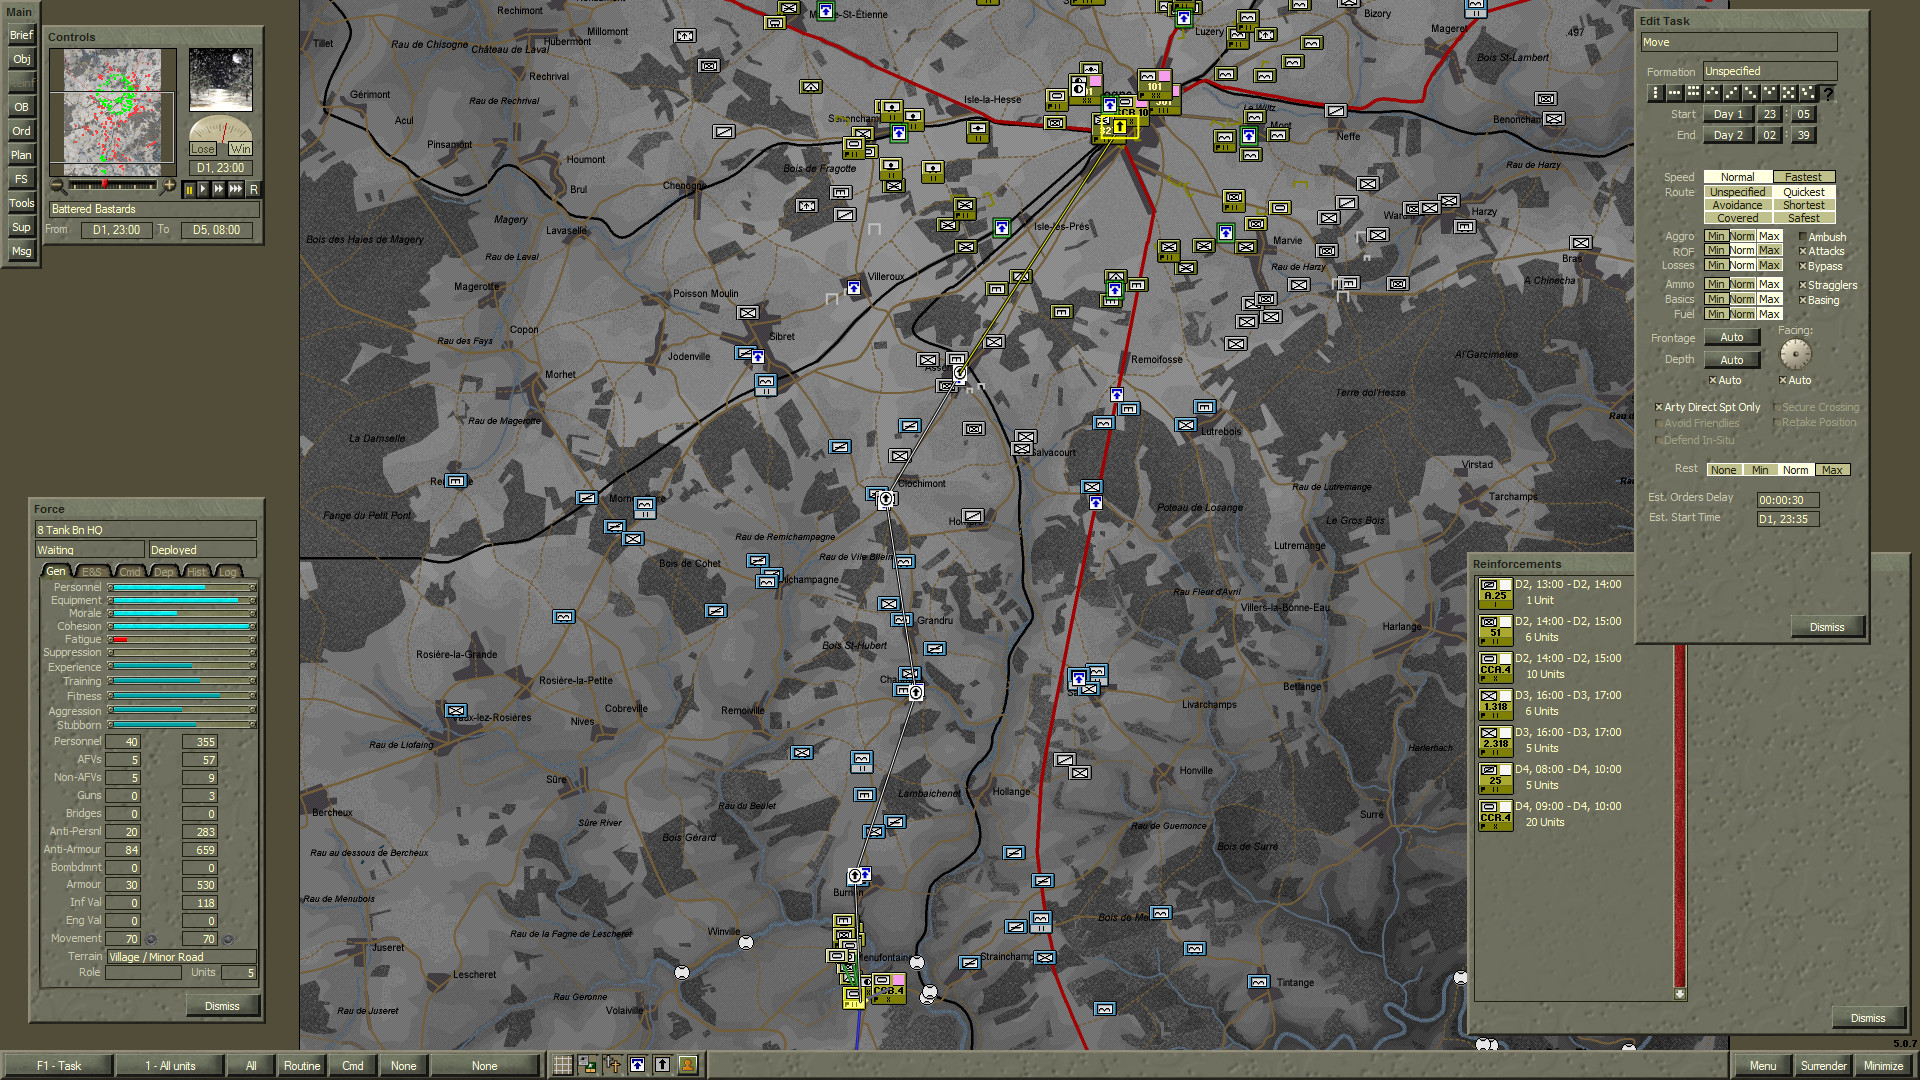The height and width of the screenshot is (1080, 1920).
Task: Zoom in using the plus magnifier
Action: click(170, 185)
